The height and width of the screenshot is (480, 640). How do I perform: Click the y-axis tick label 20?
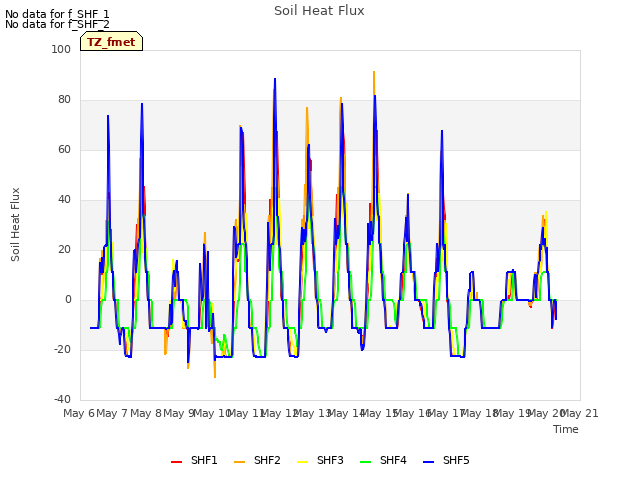click(64, 249)
